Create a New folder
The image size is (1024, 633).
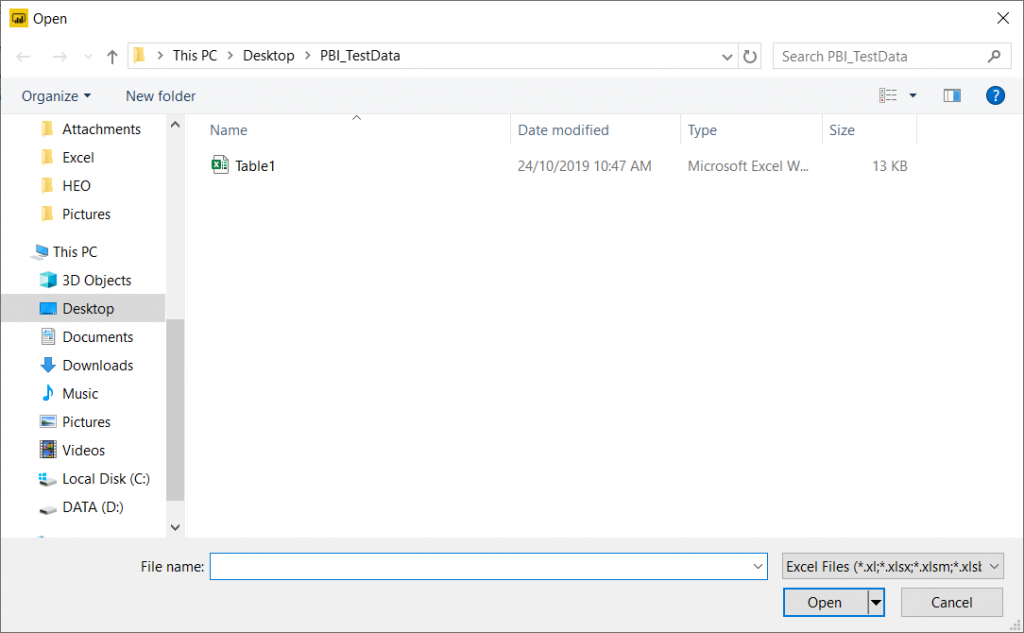160,95
